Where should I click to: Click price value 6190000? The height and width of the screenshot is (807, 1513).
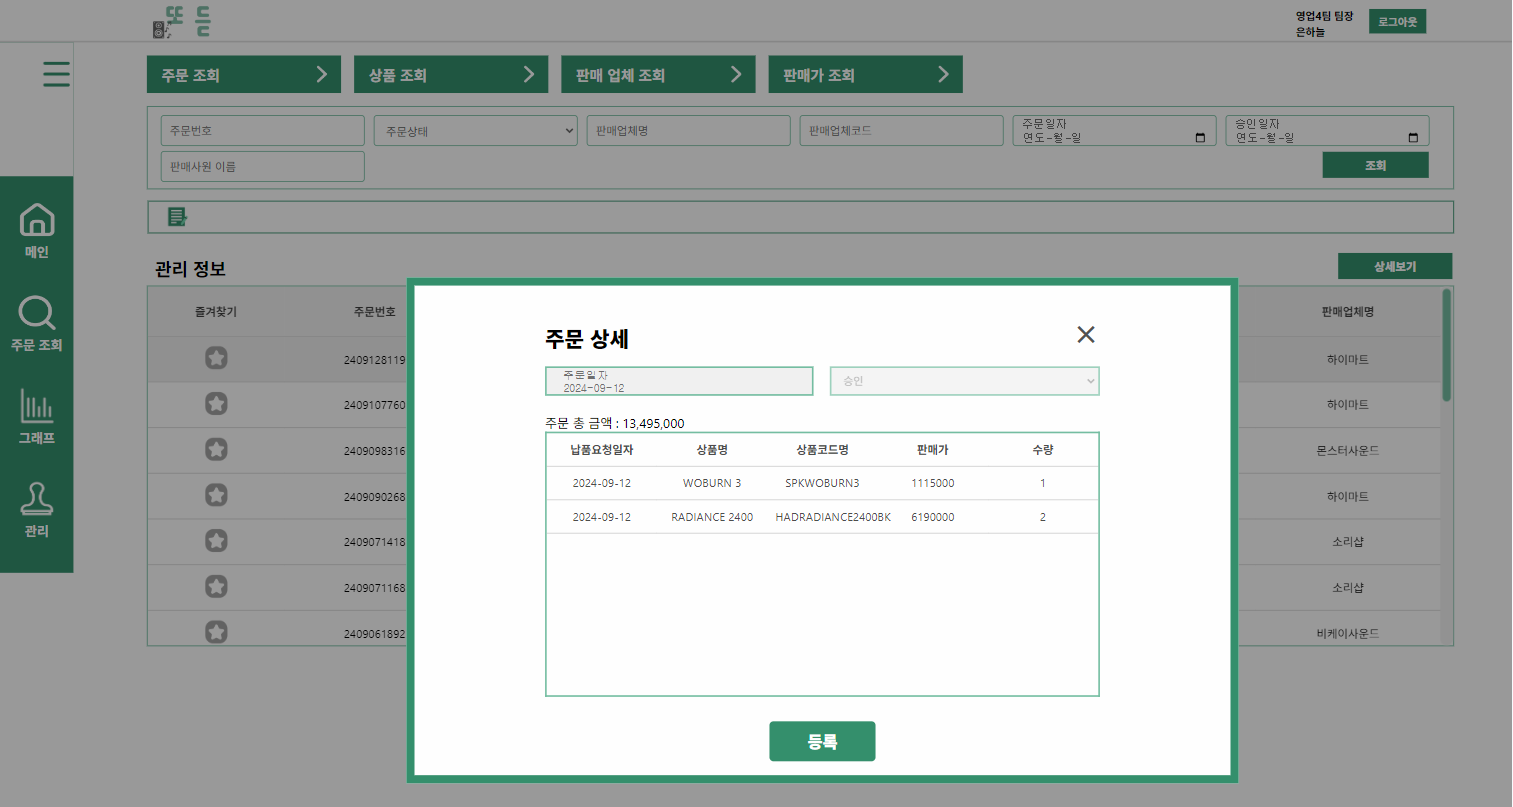pos(933,517)
